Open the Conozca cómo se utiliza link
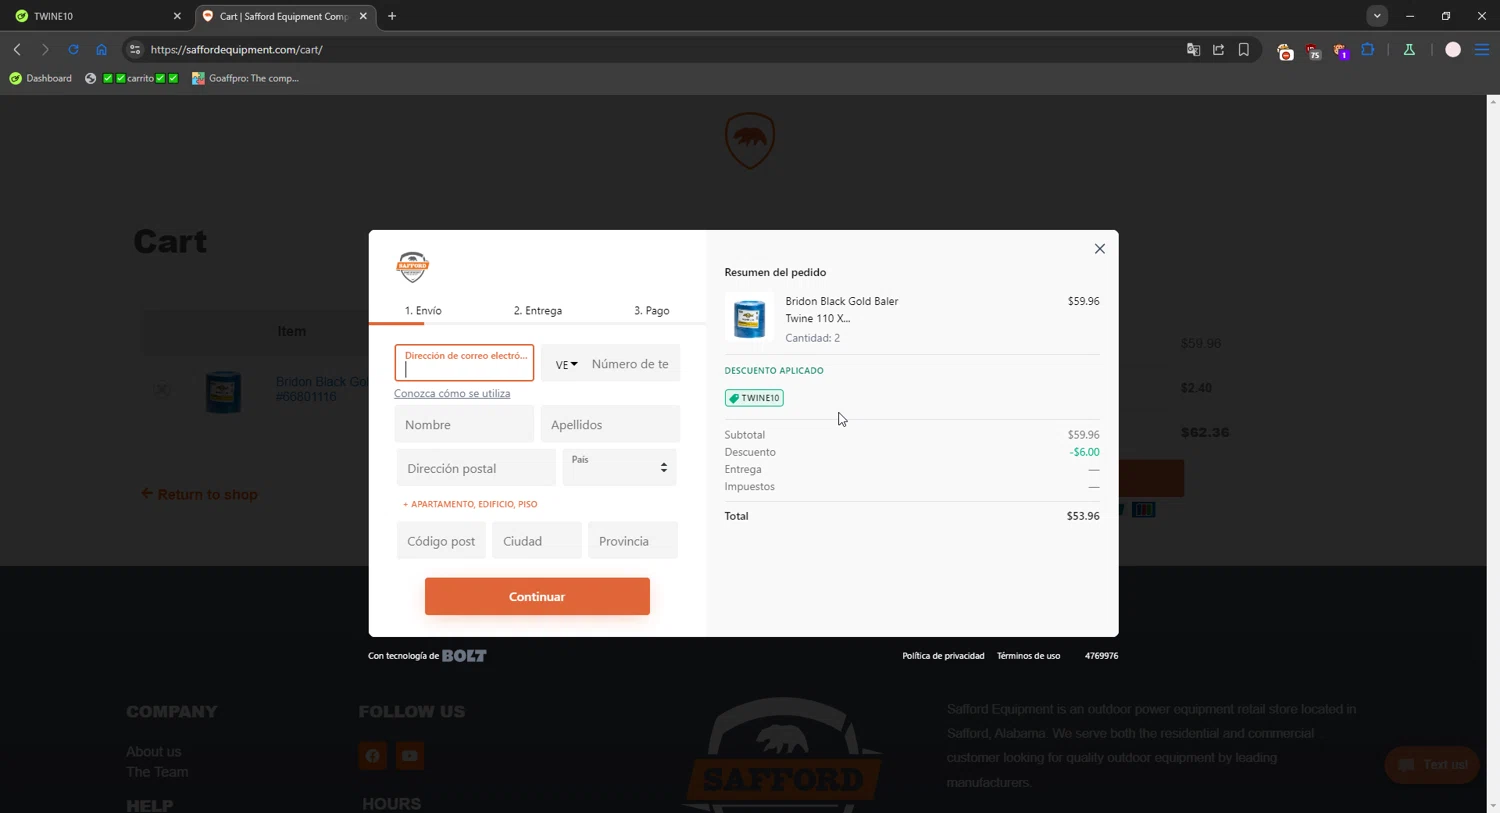Screen dimensions: 1500x813 pos(452,394)
